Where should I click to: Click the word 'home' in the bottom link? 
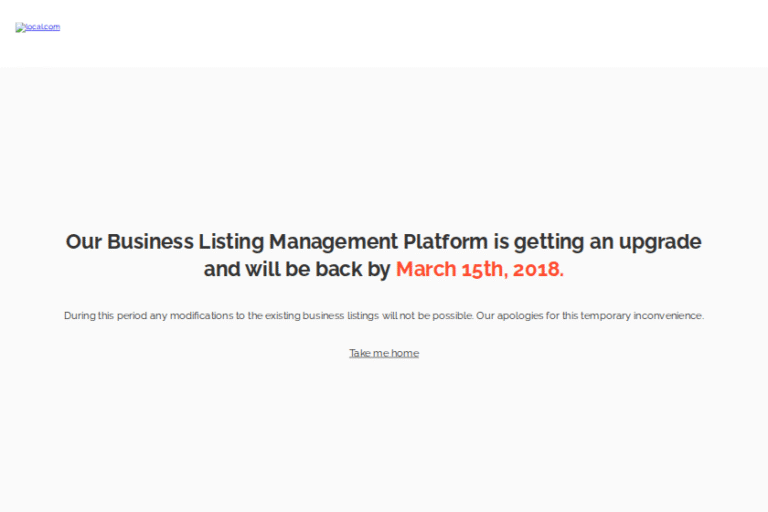[405, 353]
